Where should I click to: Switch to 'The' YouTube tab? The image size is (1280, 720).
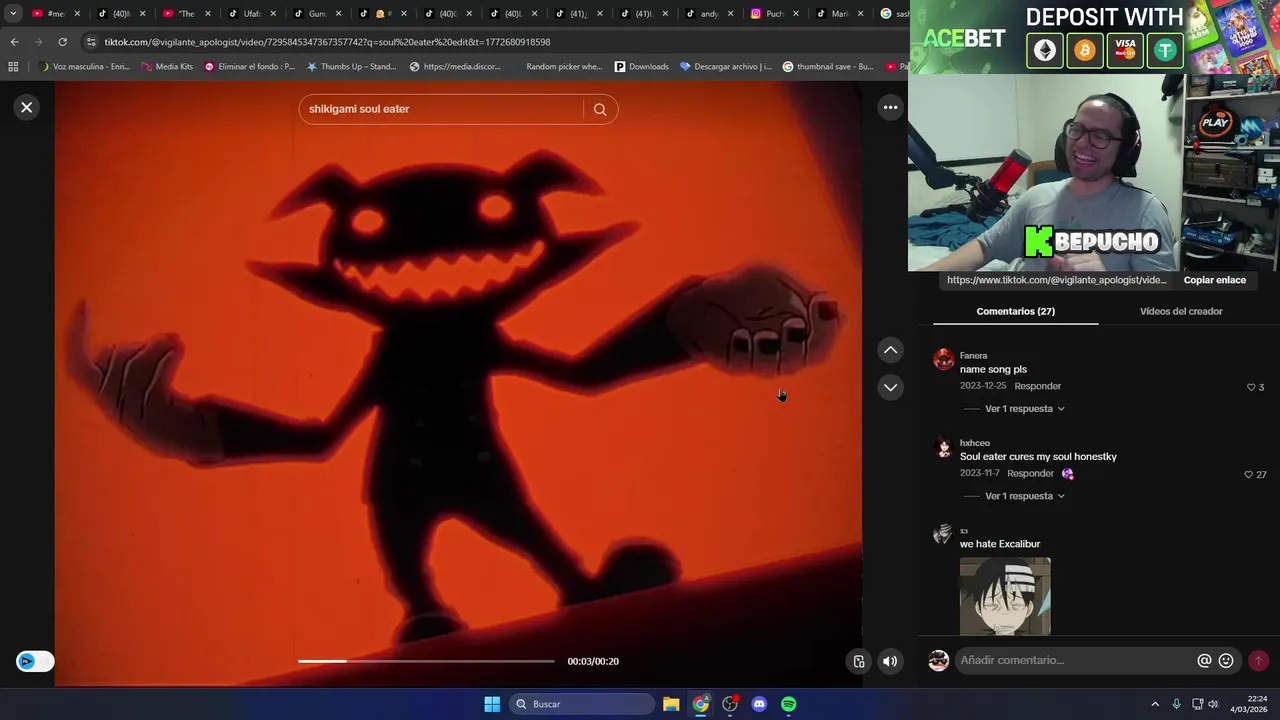[186, 14]
